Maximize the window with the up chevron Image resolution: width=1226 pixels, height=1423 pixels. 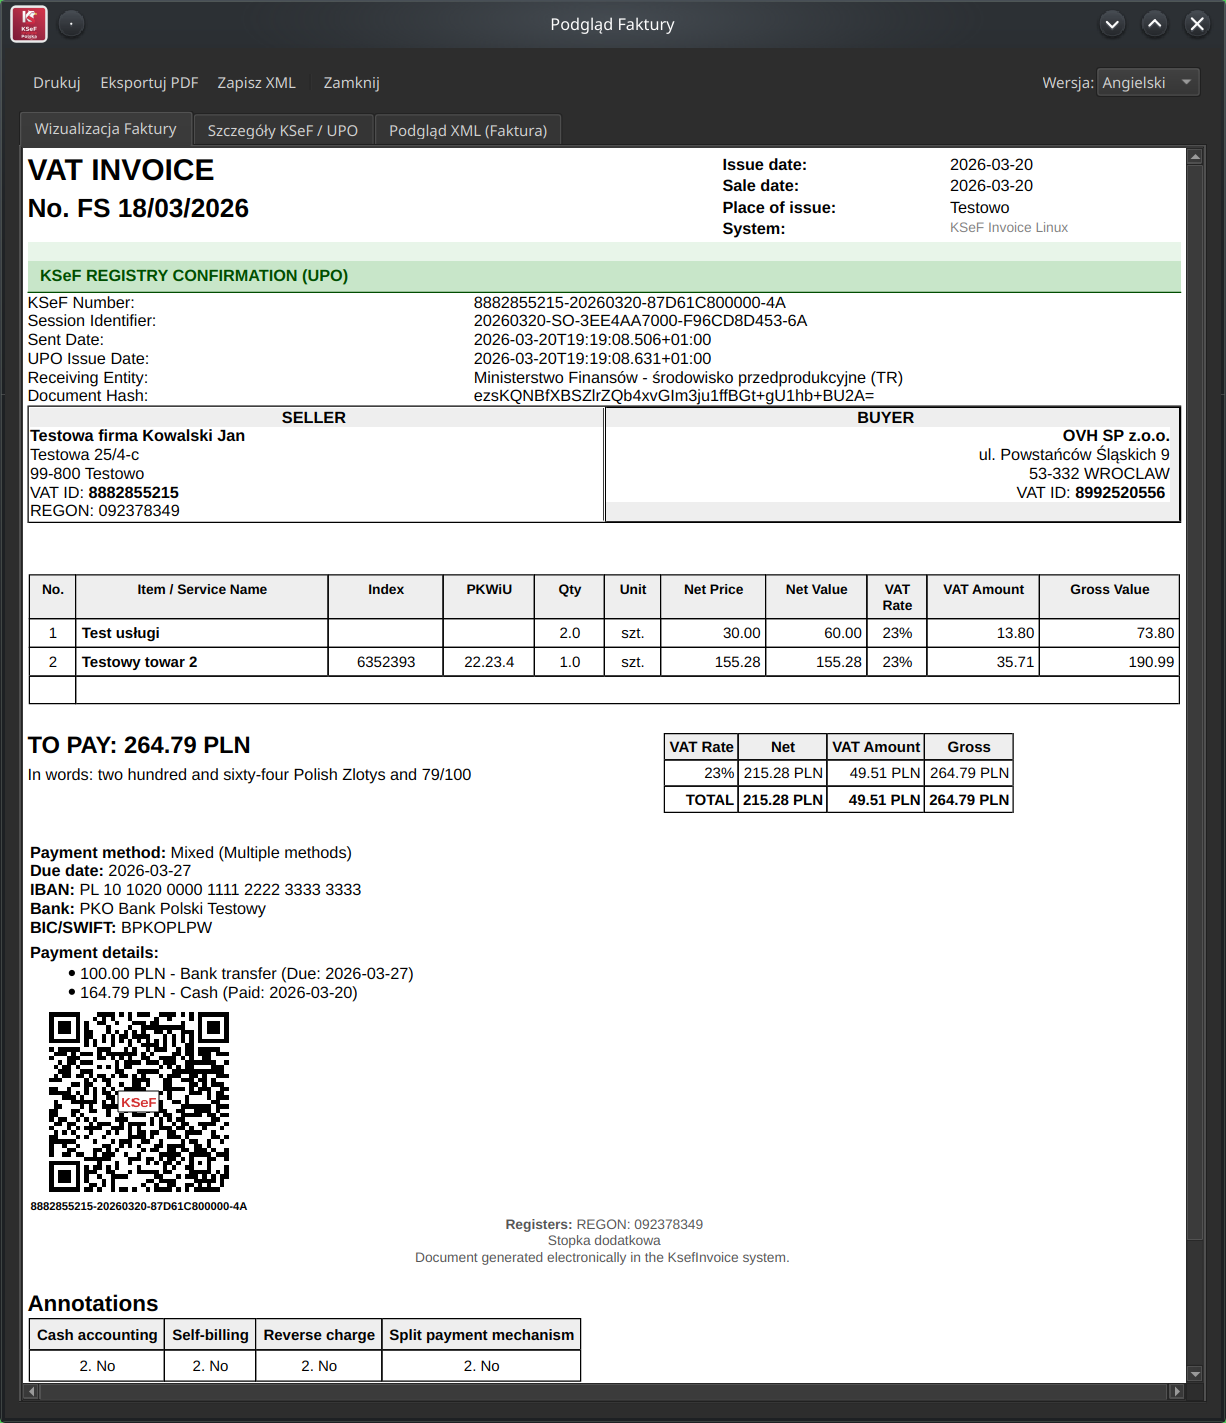[1154, 24]
